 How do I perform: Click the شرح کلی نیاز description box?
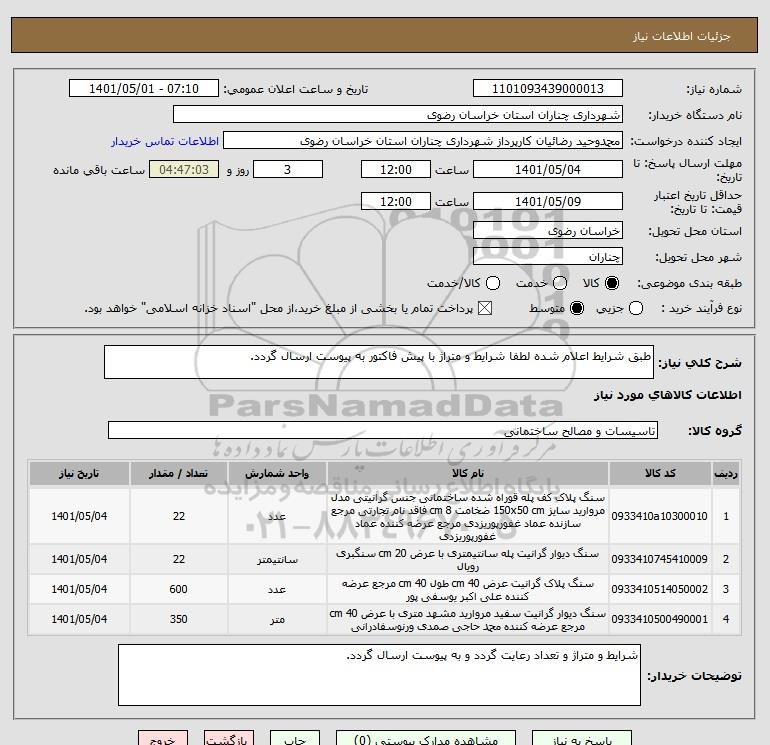coord(379,362)
